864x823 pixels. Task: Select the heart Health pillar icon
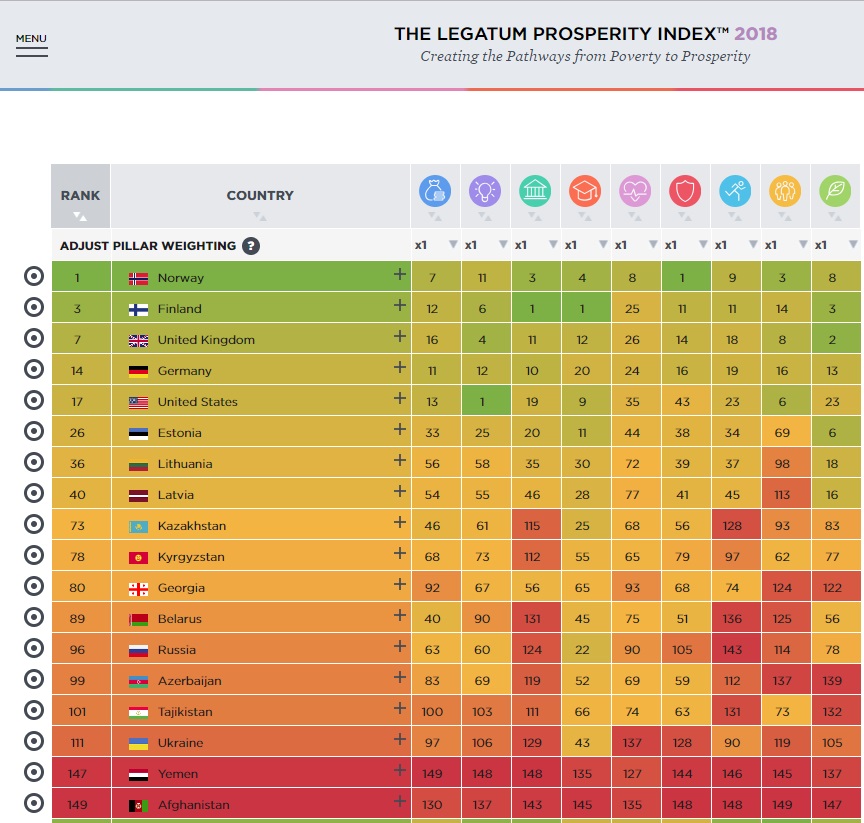pos(635,190)
